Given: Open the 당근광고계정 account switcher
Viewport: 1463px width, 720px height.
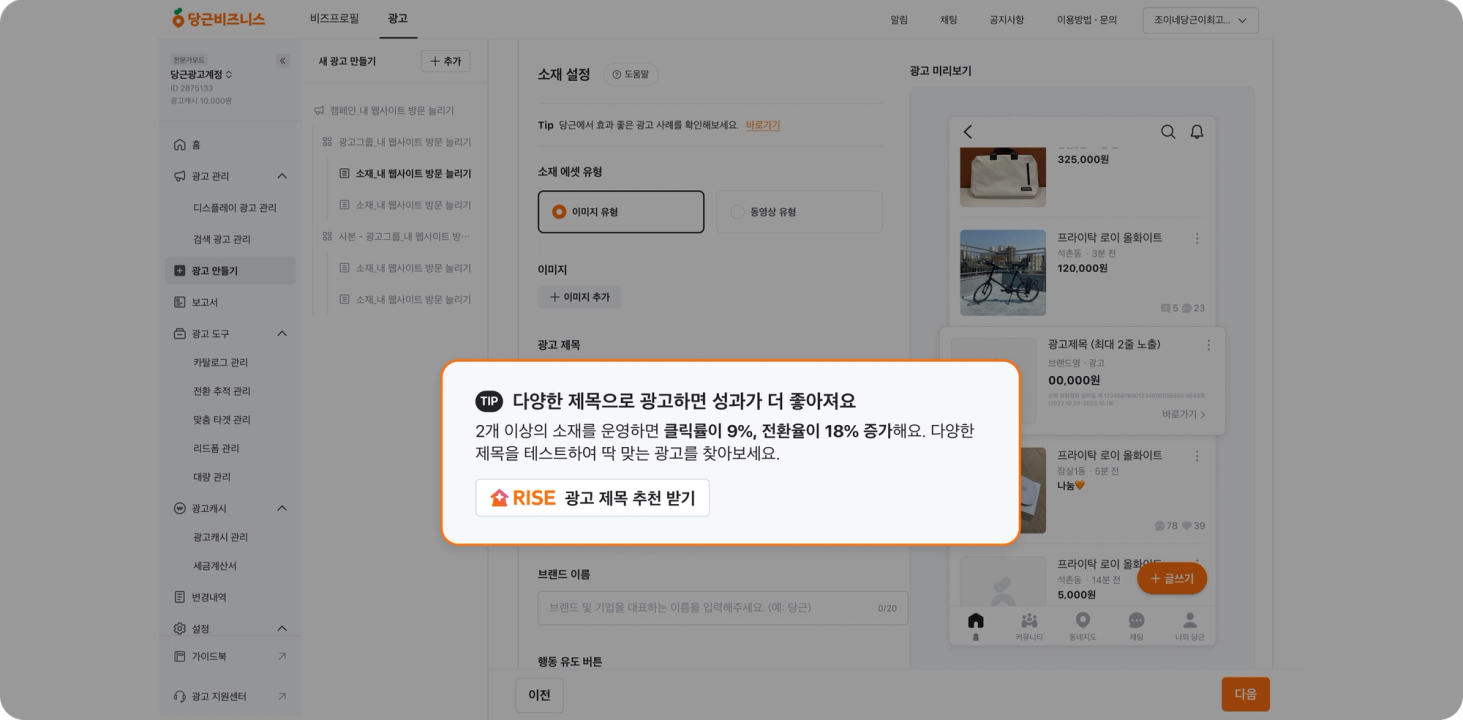Looking at the screenshot, I should (x=201, y=75).
